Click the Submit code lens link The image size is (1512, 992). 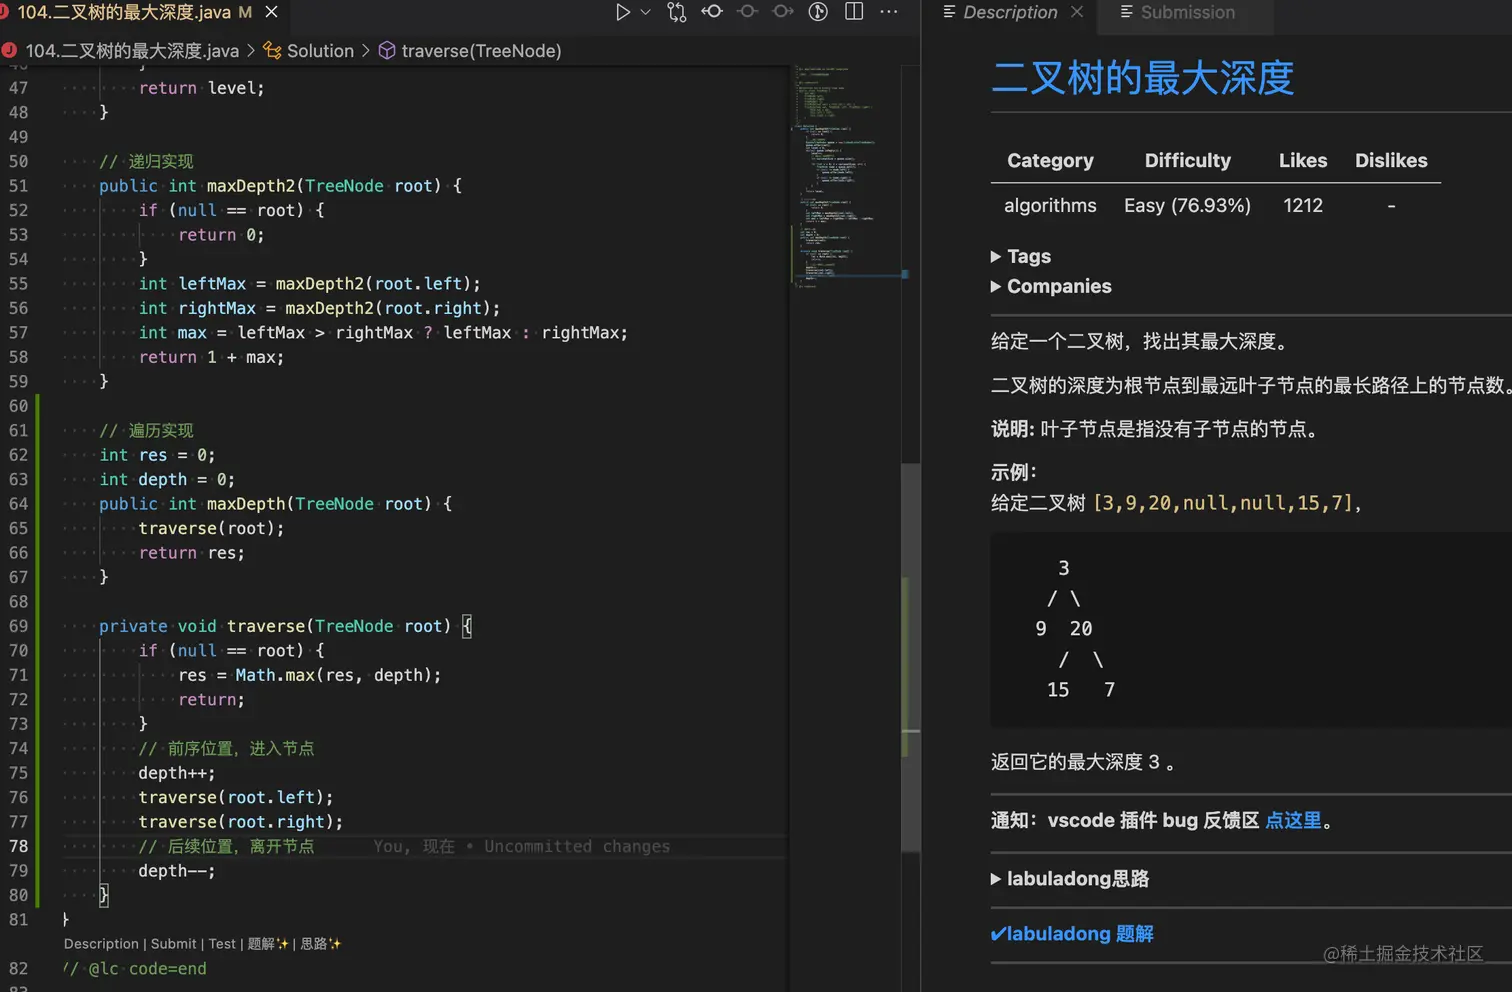coord(173,944)
